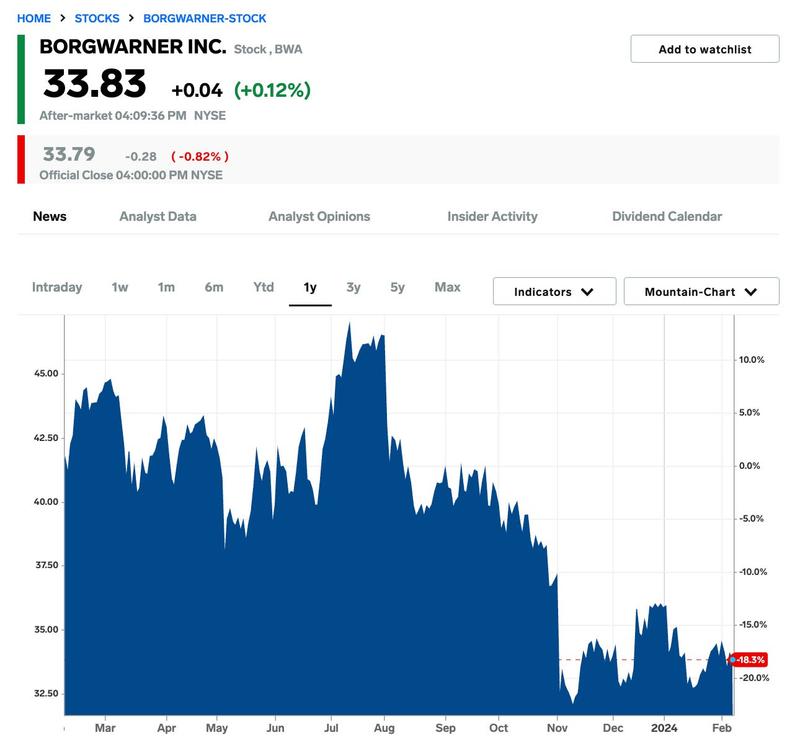Viewport: 800px width, 748px height.
Task: Open the Mountain-Chart type dropdown
Action: click(x=702, y=291)
